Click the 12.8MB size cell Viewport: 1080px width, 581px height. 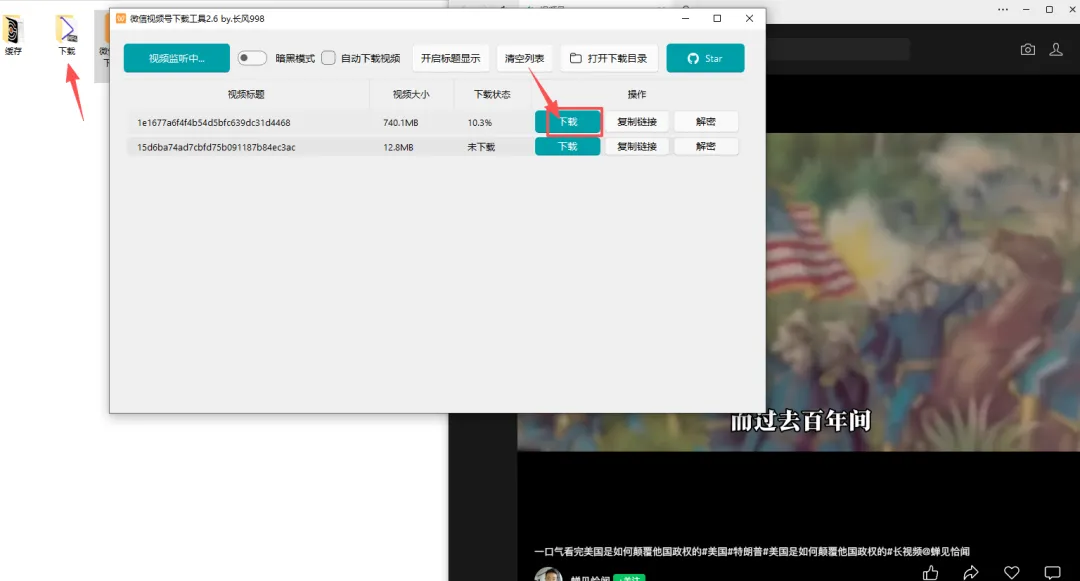click(398, 147)
